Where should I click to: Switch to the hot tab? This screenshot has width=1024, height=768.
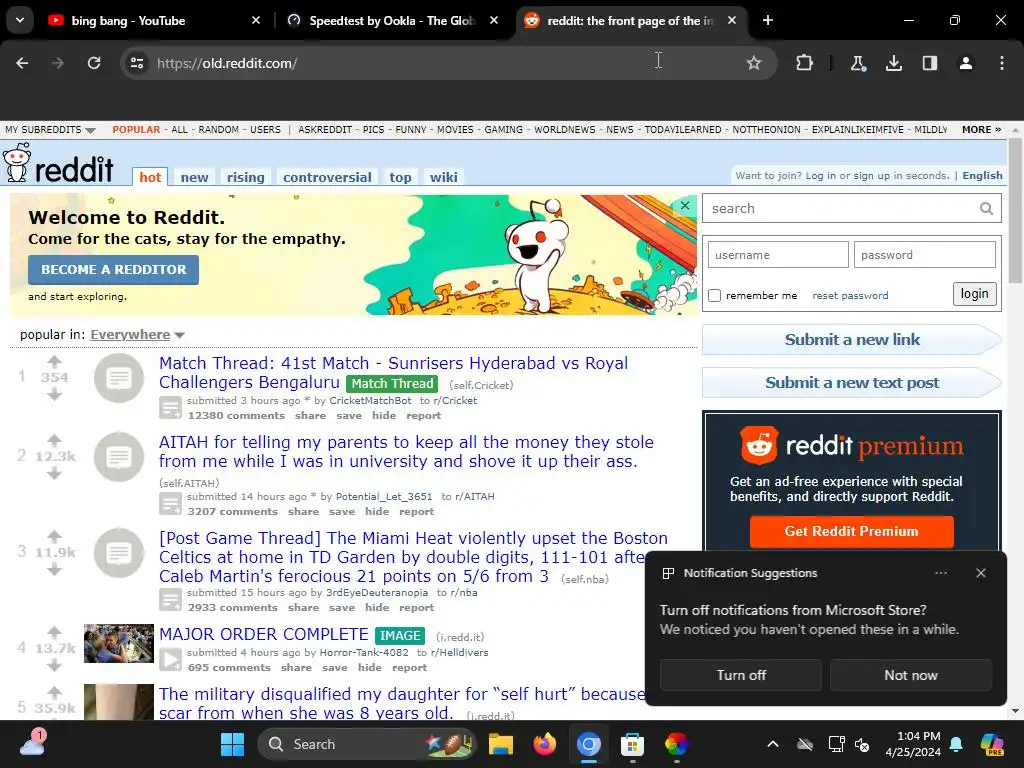point(150,177)
